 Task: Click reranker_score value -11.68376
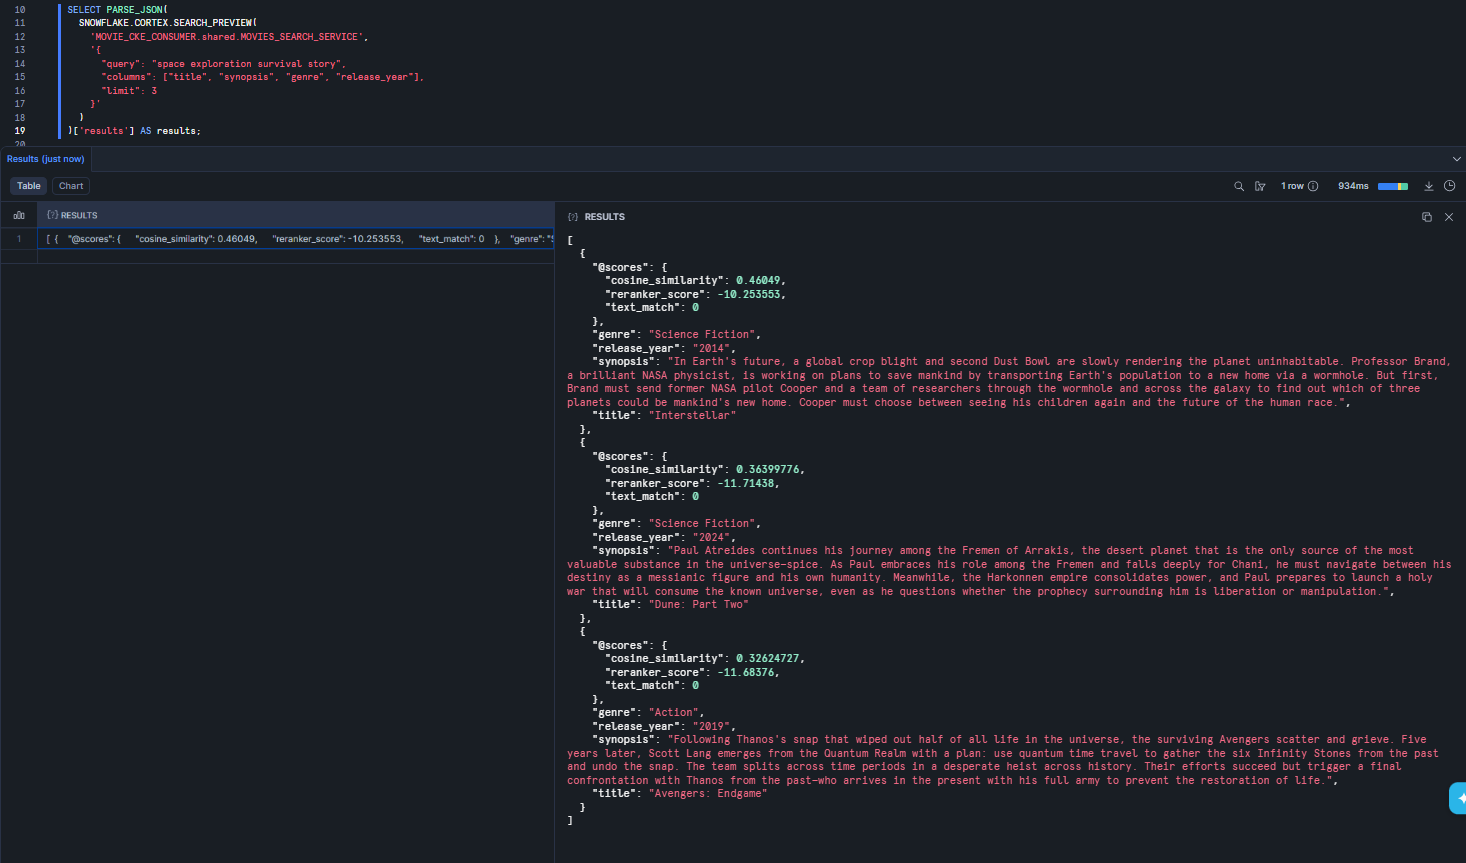click(x=746, y=673)
